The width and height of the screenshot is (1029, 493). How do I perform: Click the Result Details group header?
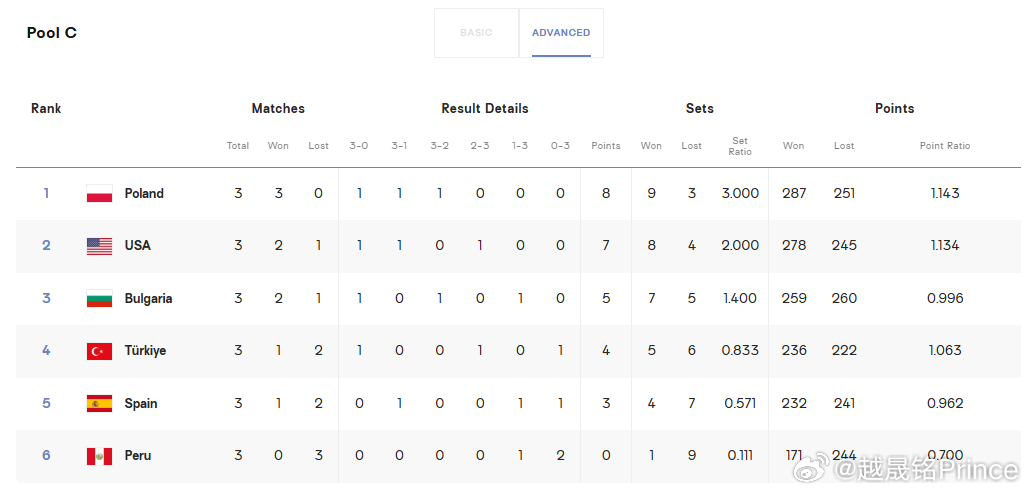point(484,108)
